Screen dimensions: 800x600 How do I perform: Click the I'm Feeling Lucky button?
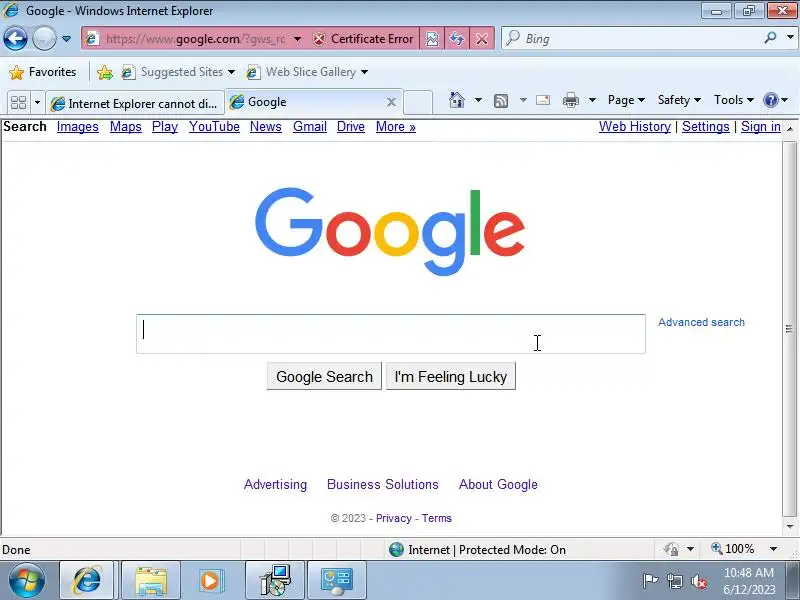coord(451,377)
